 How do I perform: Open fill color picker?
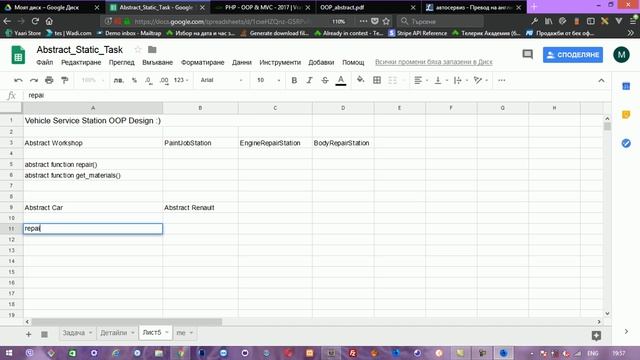click(x=360, y=80)
